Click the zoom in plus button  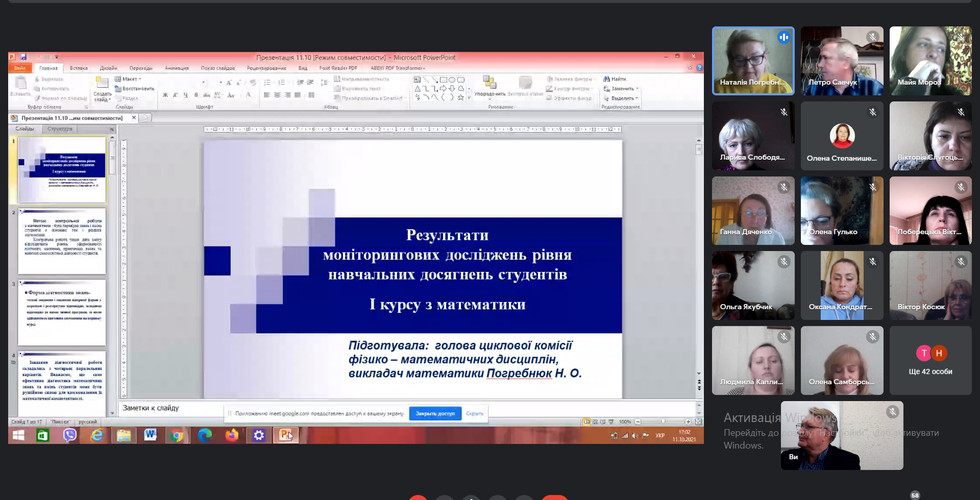pyautogui.click(x=688, y=422)
